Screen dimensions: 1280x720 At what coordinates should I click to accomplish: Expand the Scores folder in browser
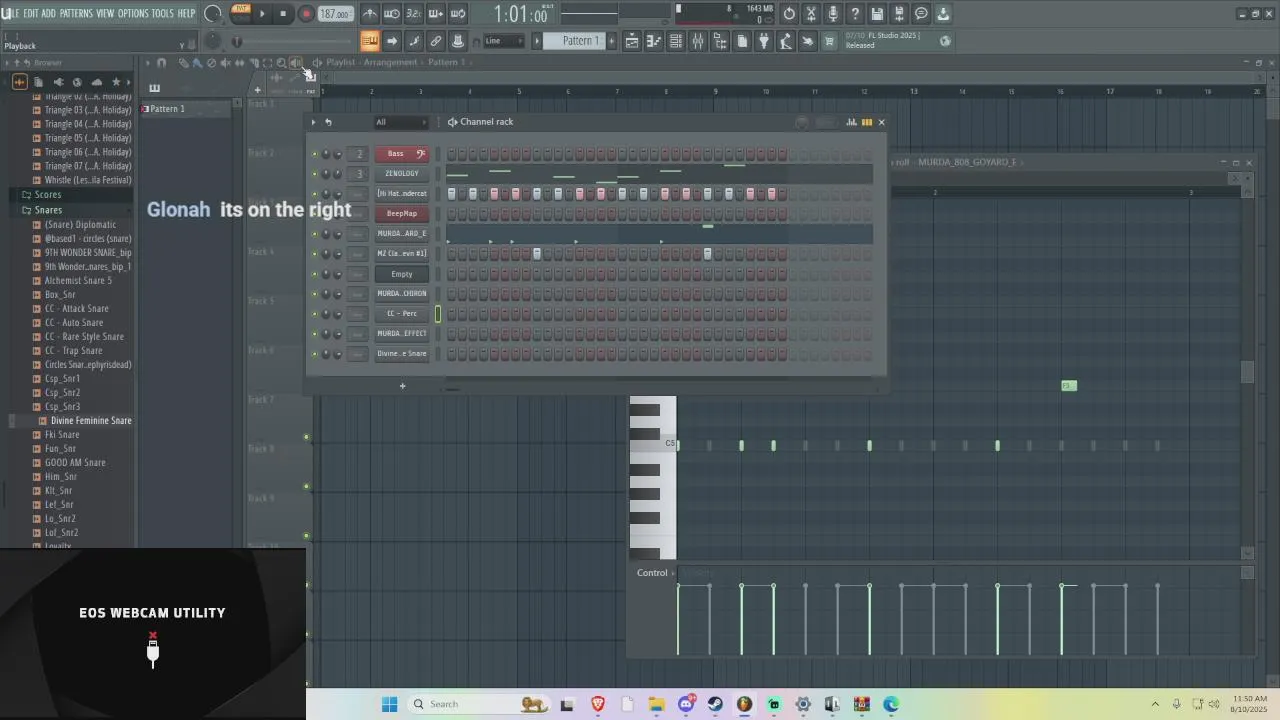(x=48, y=195)
